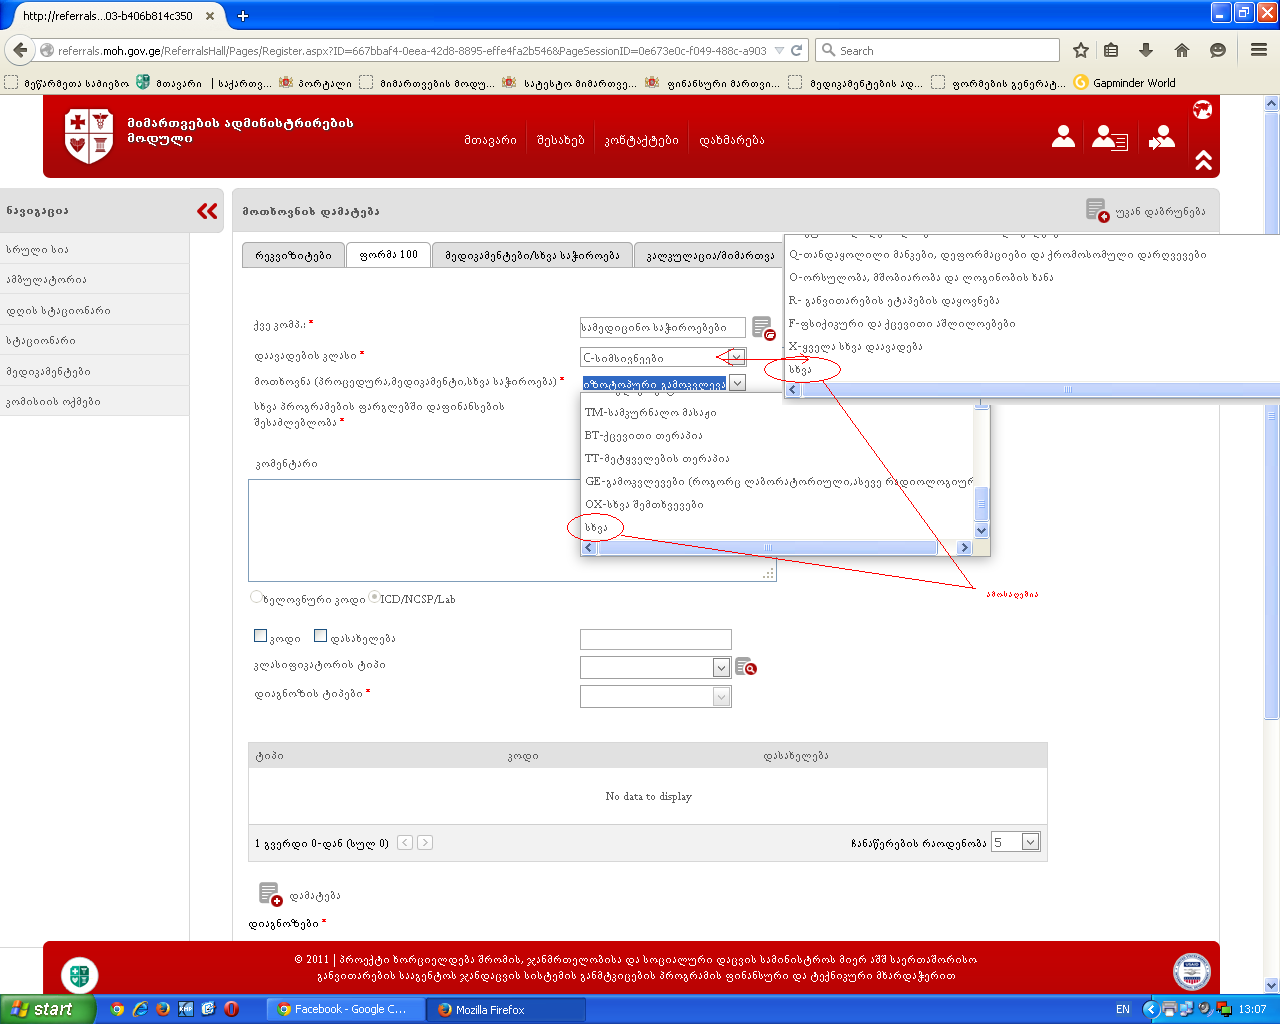Open the კლასიფიკატორის ტიპი dropdown
The height and width of the screenshot is (1024, 1280).
point(721,667)
